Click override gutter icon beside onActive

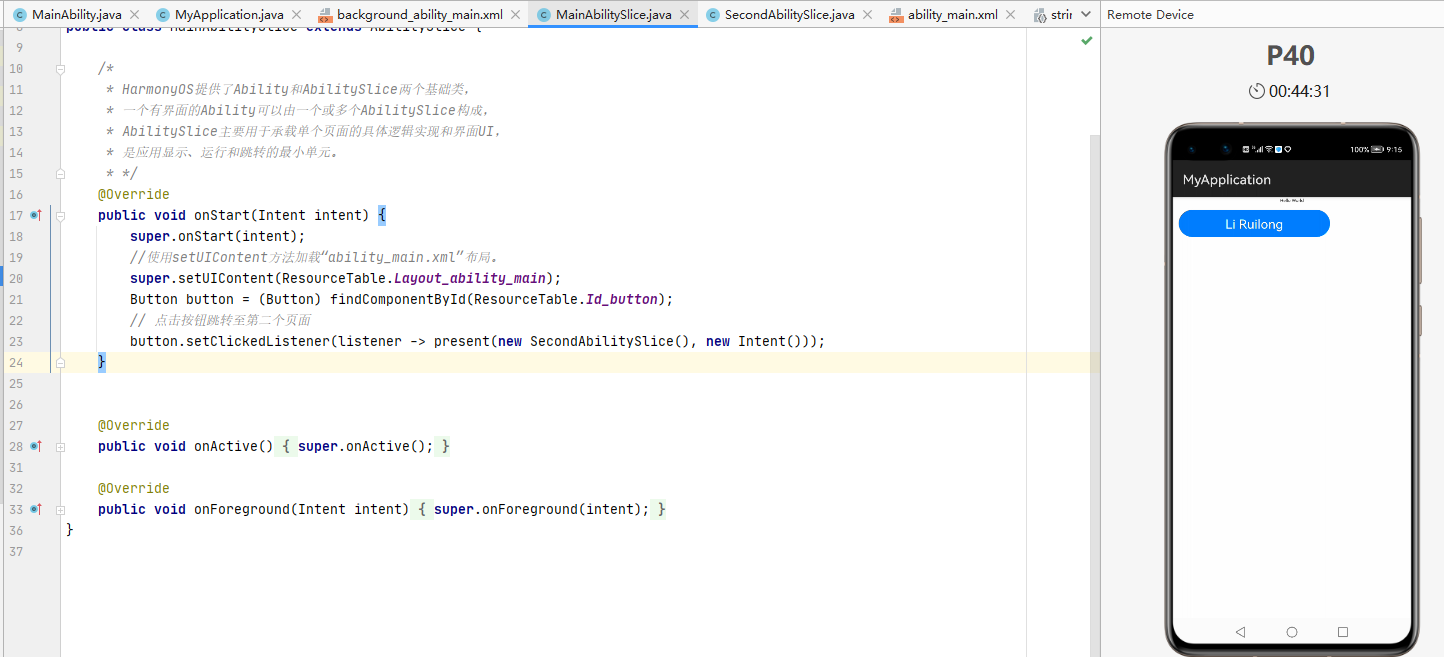click(x=36, y=446)
